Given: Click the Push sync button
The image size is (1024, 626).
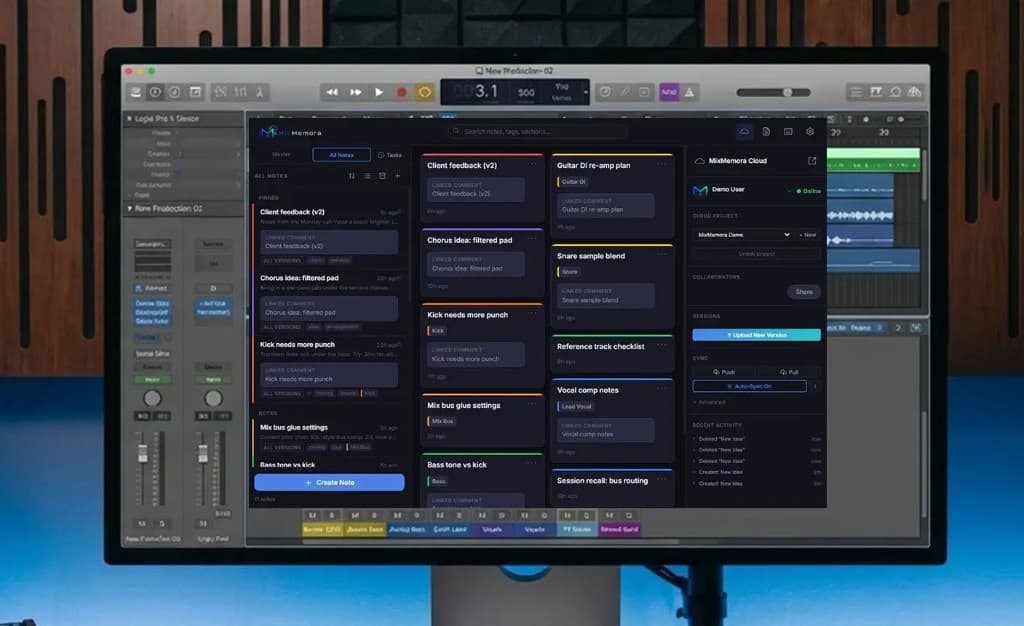Looking at the screenshot, I should pos(724,372).
